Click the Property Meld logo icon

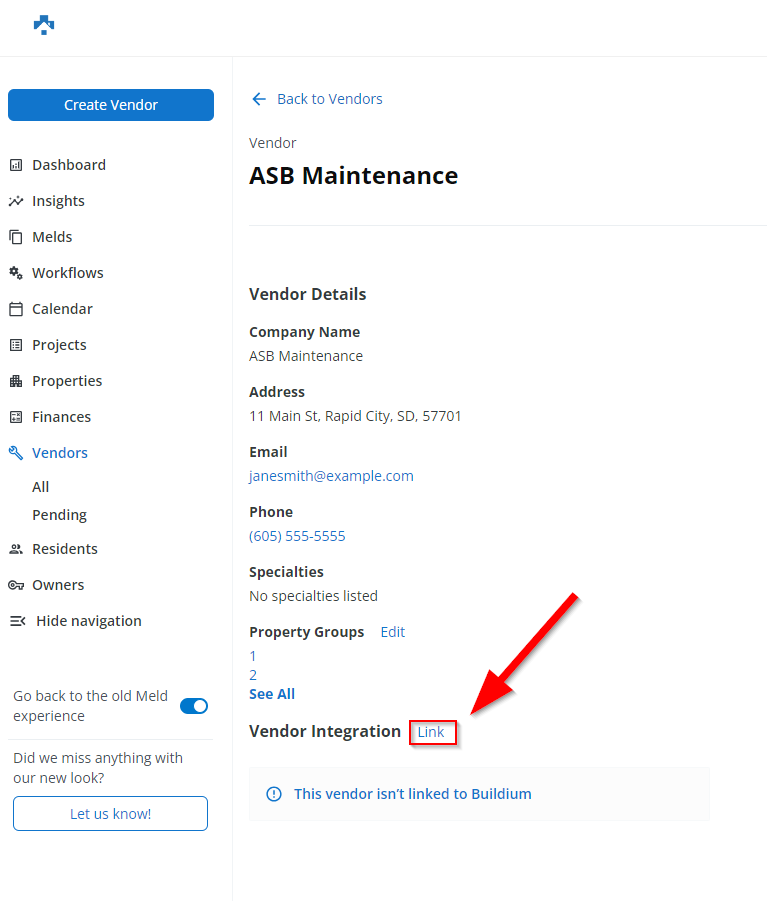43,25
